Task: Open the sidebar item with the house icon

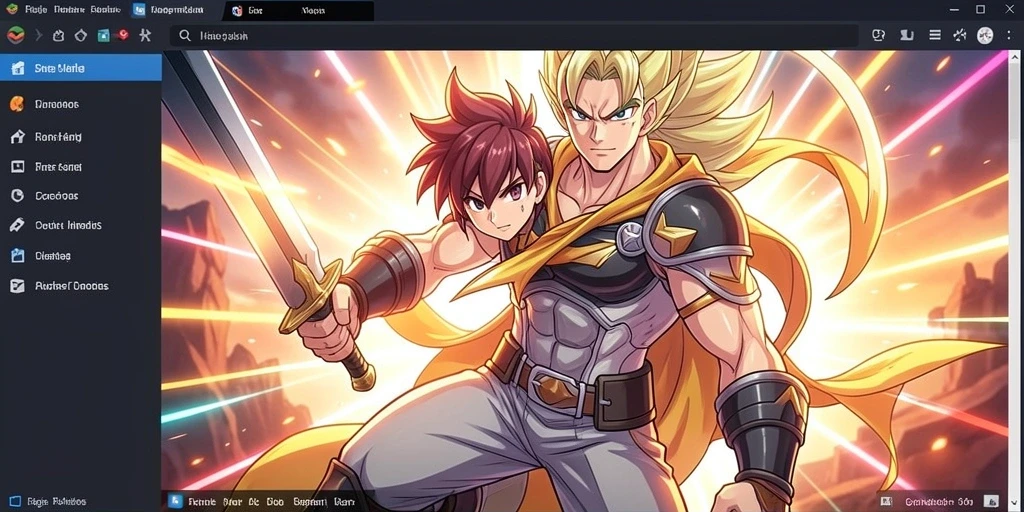Action: tap(81, 136)
